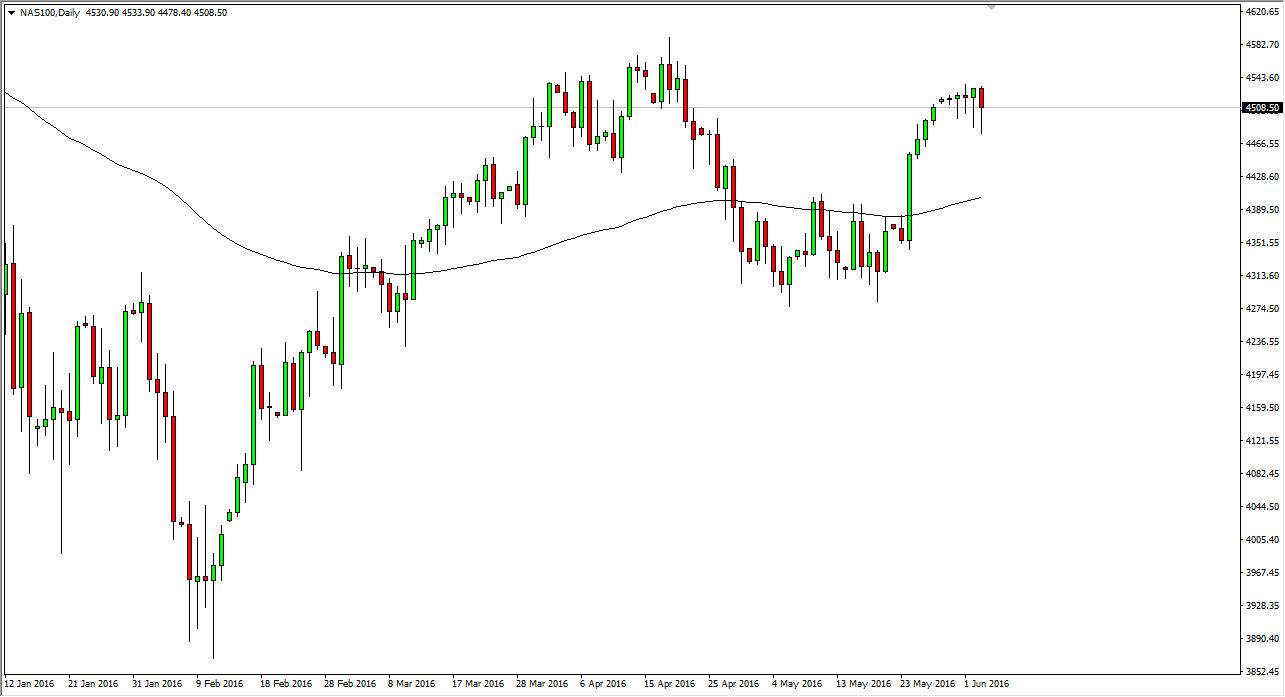Click the highlighted current price label 4508.50 on axis
Screen dimensions: 1285x697
[1261, 108]
